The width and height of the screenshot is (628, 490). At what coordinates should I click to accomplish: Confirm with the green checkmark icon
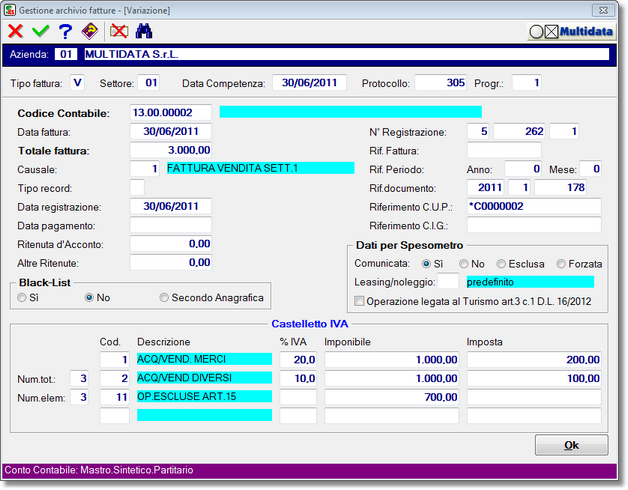coord(40,31)
